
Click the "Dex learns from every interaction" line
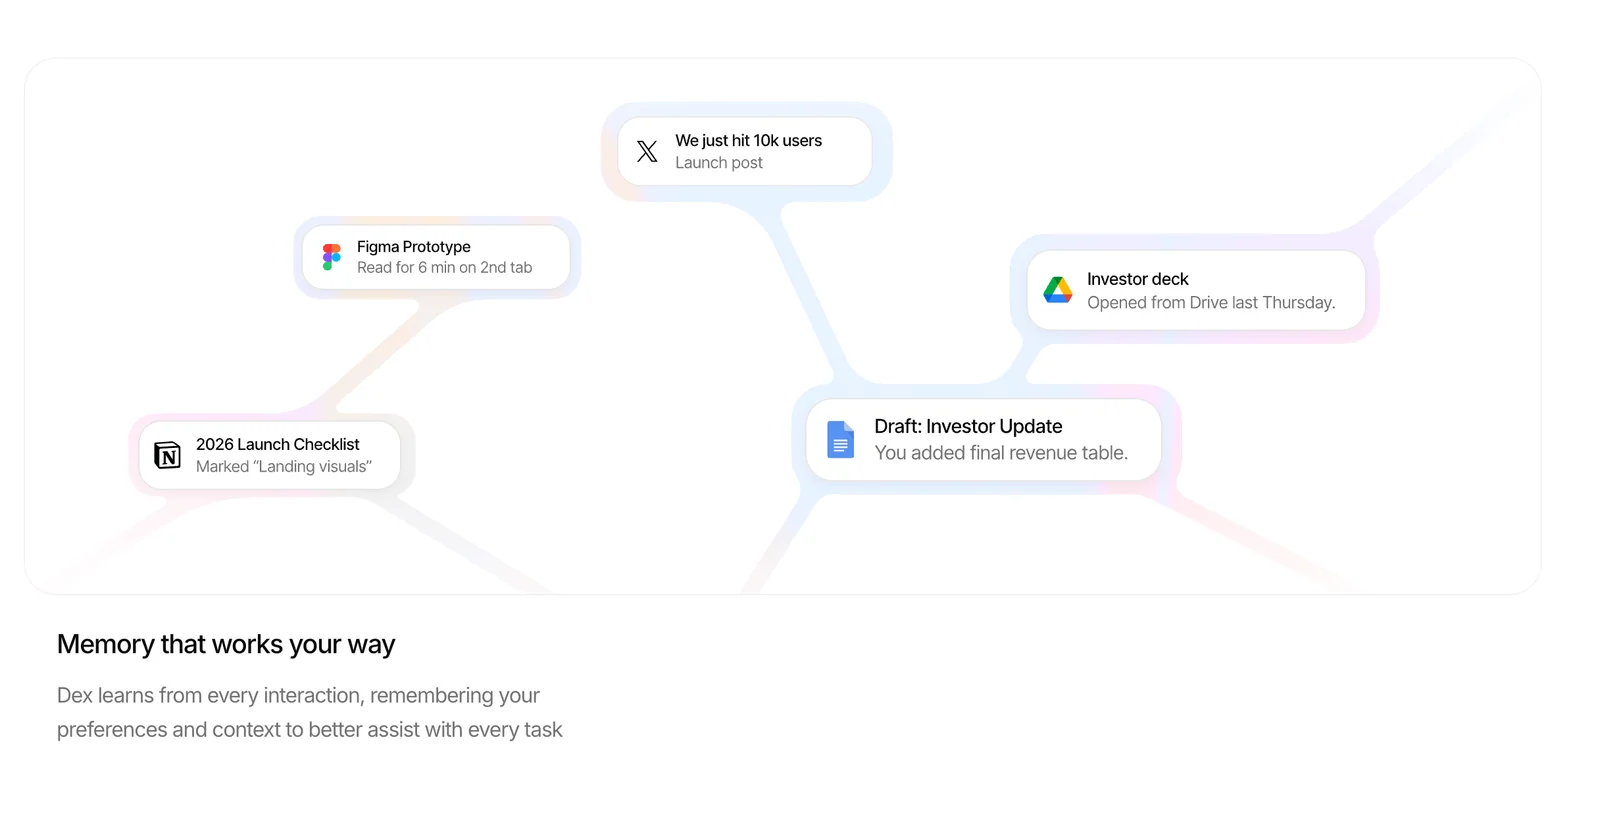(298, 696)
